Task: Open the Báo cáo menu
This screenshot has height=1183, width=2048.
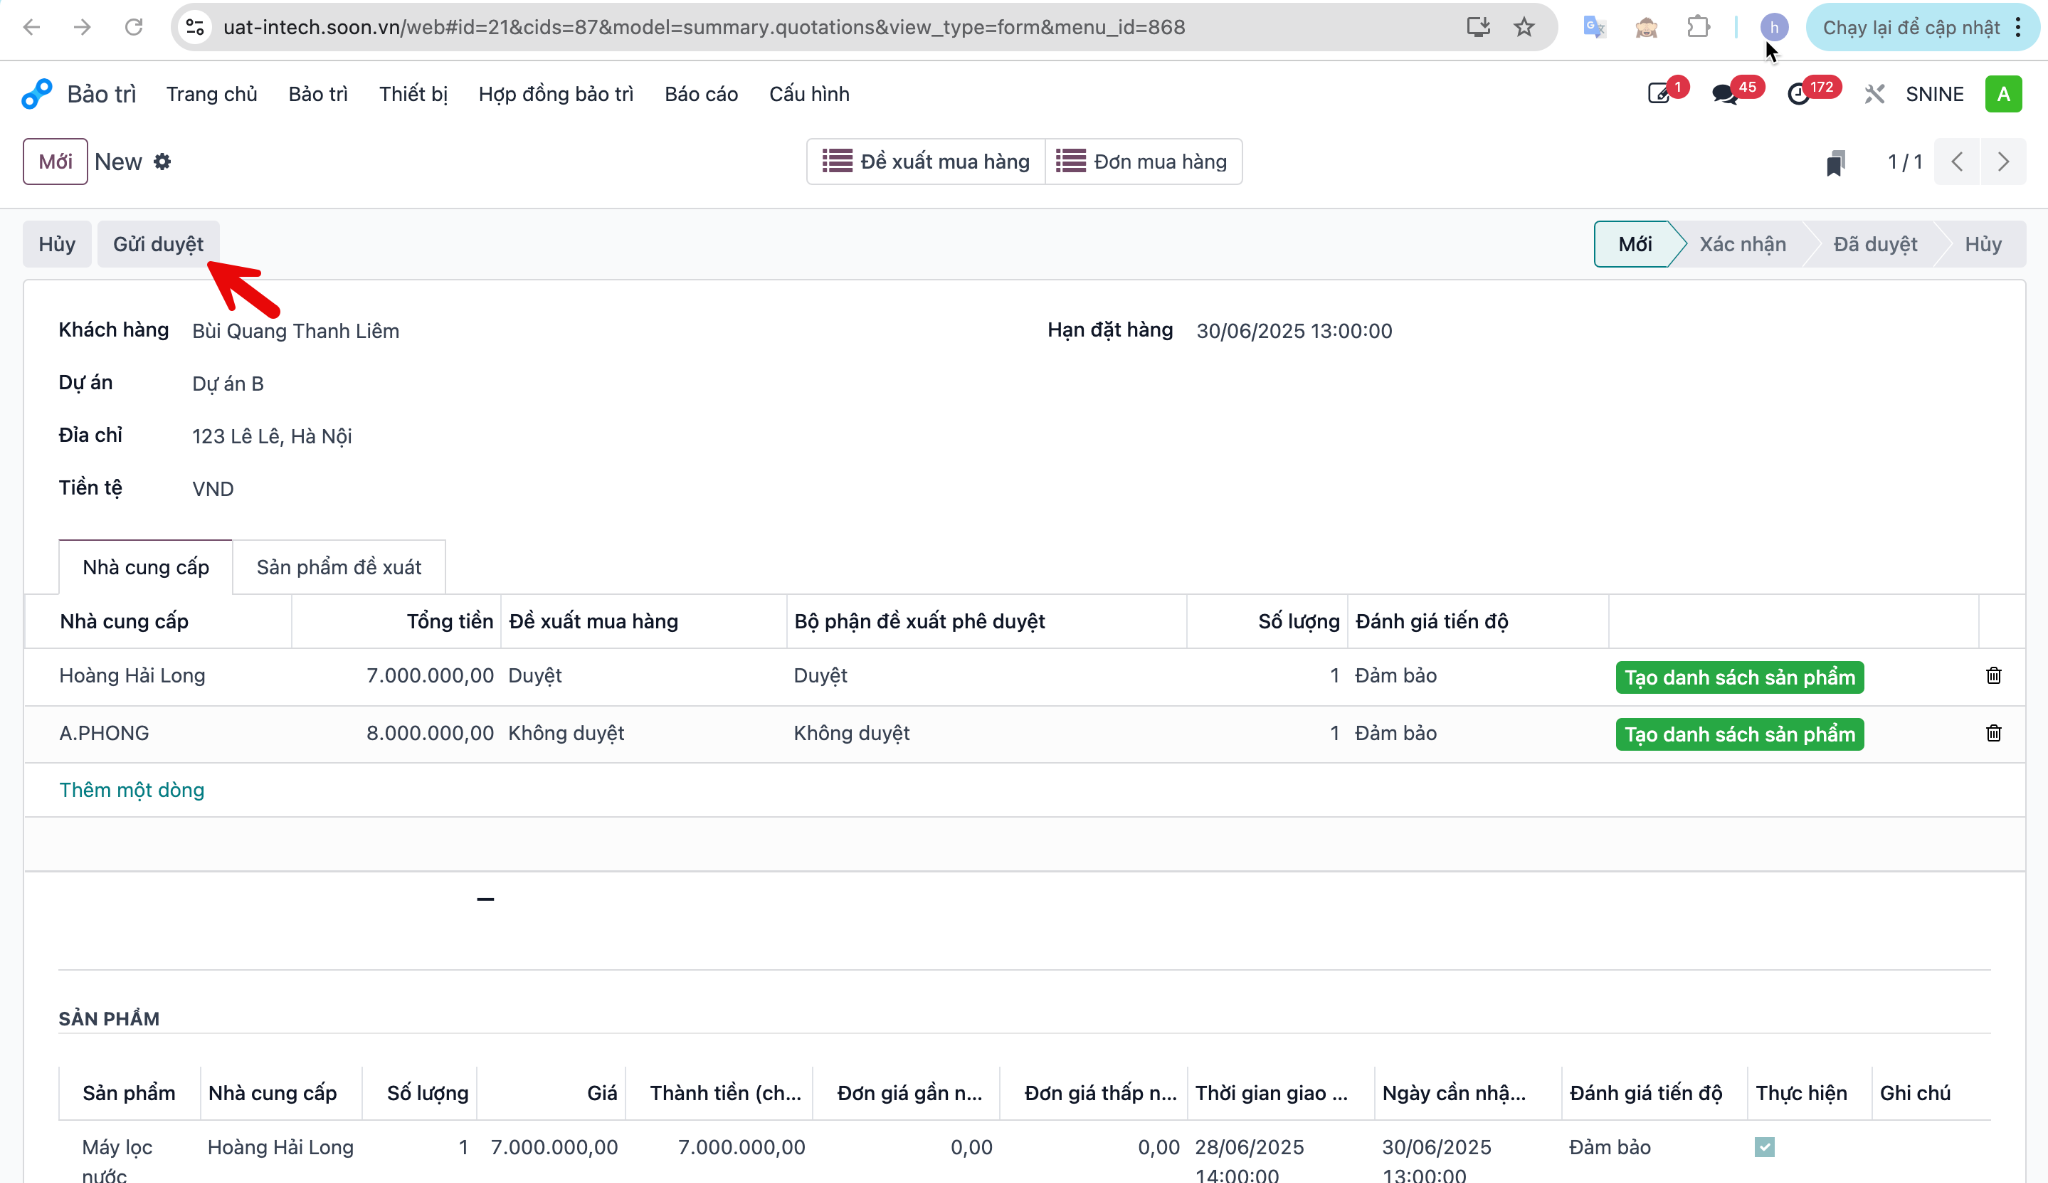Action: (x=701, y=94)
